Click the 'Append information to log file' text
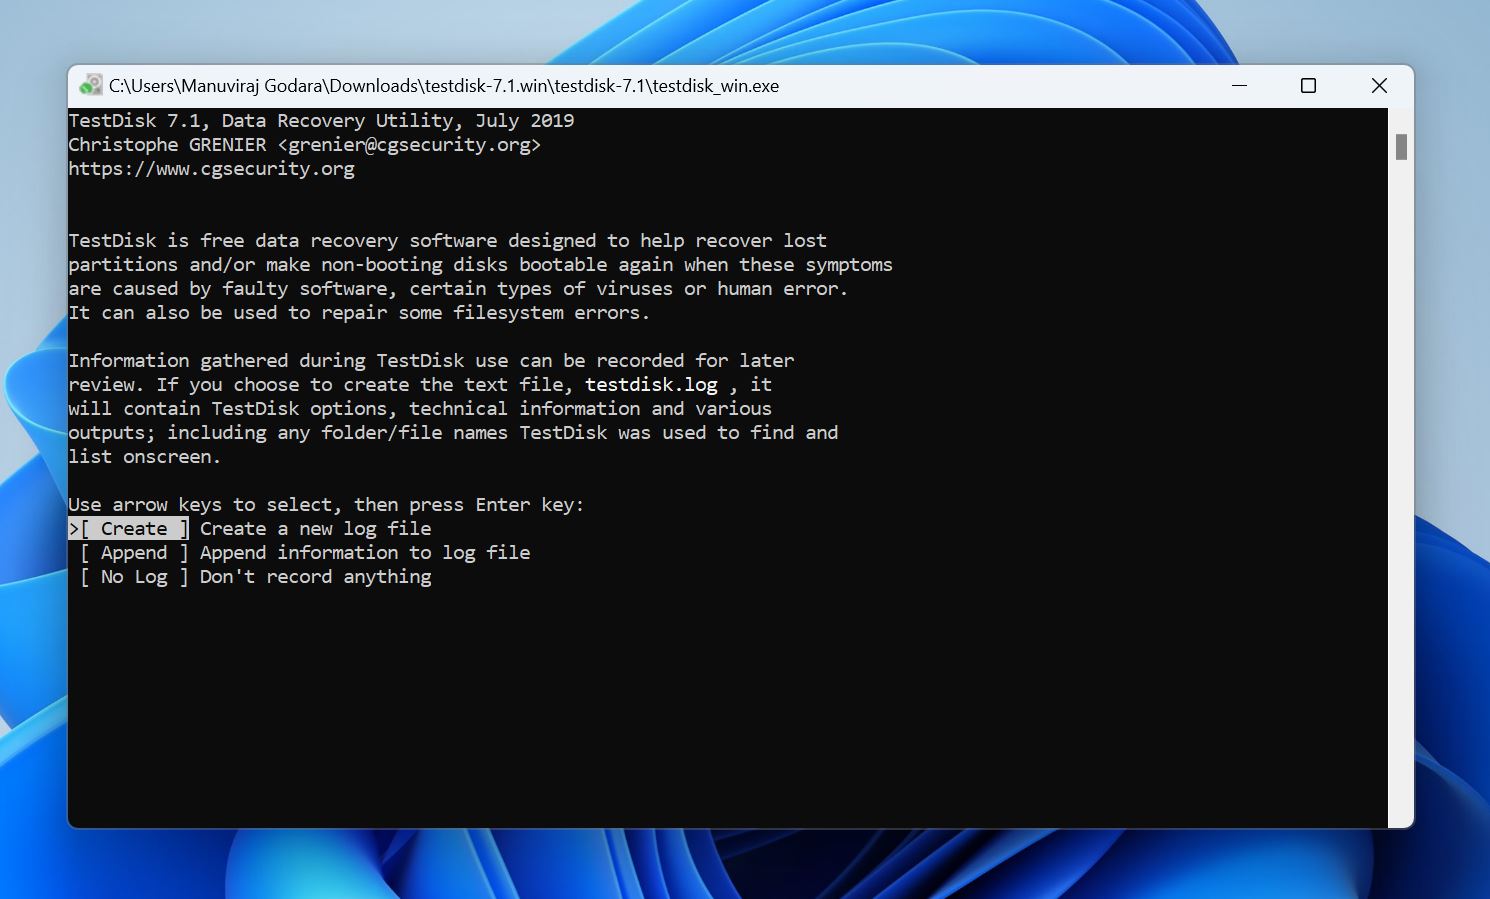This screenshot has height=899, width=1490. pyautogui.click(x=365, y=552)
